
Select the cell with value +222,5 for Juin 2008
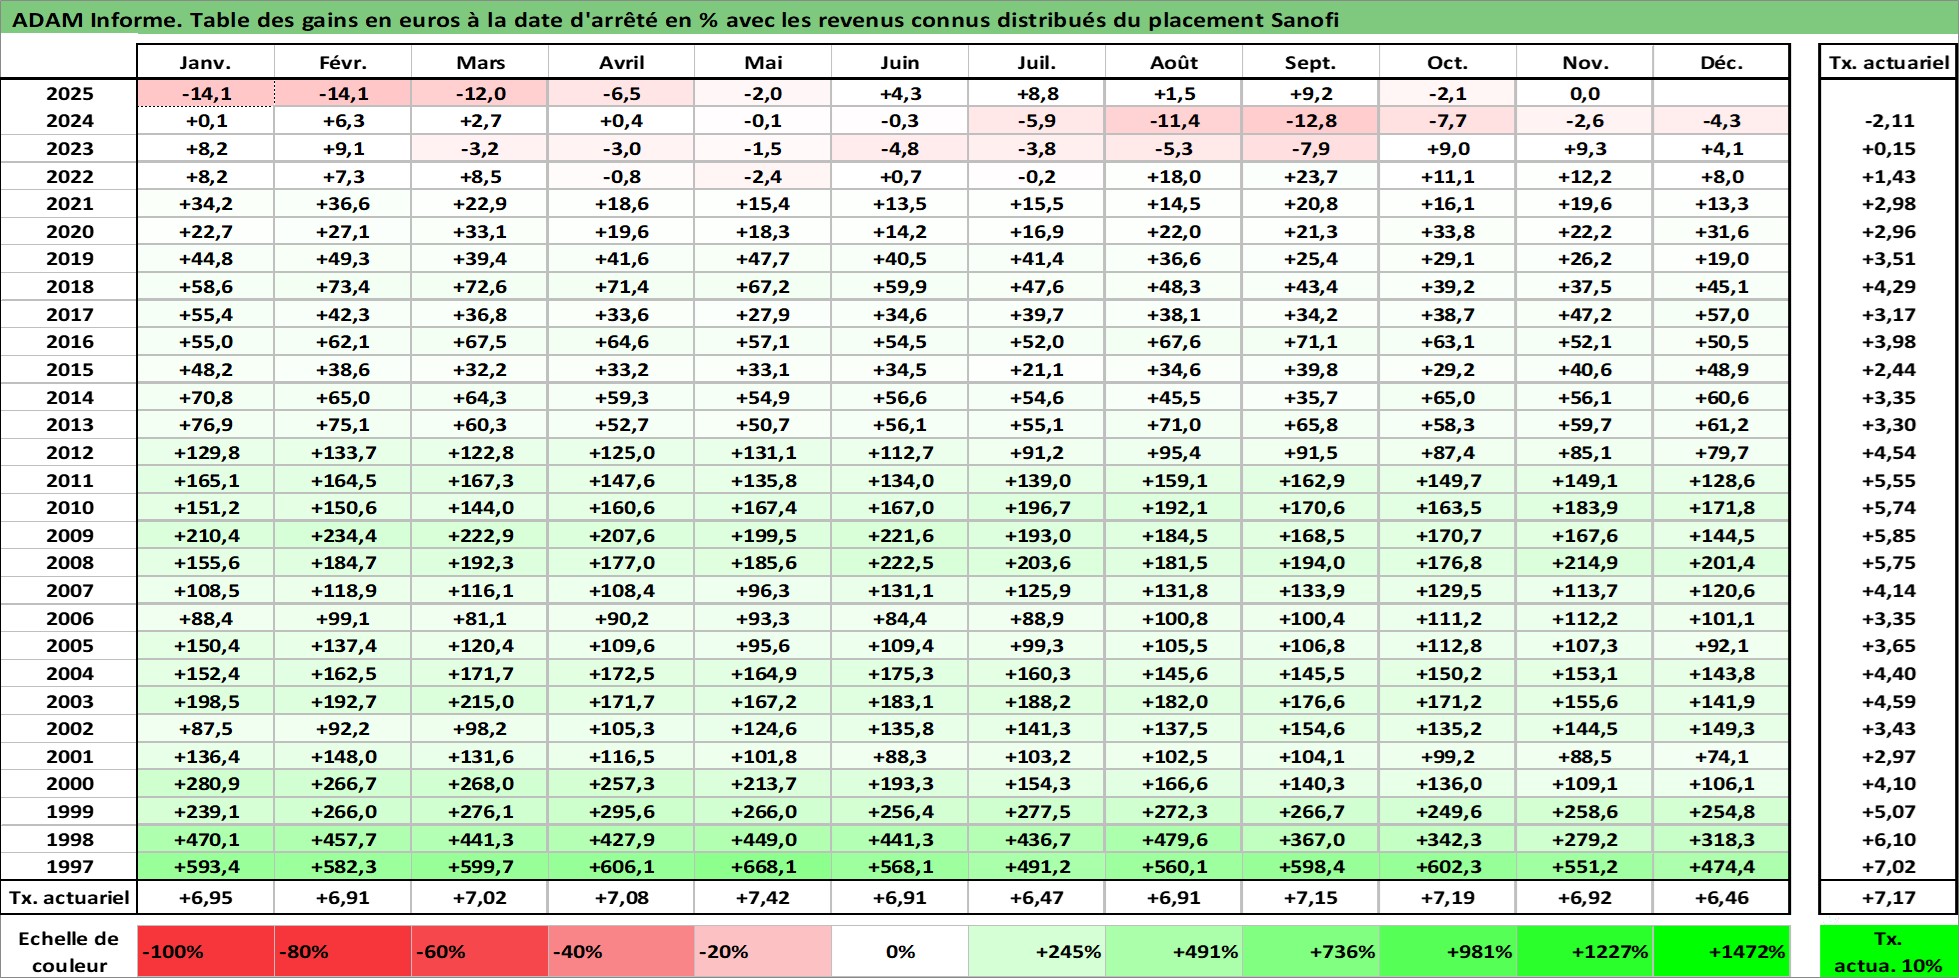pos(900,563)
